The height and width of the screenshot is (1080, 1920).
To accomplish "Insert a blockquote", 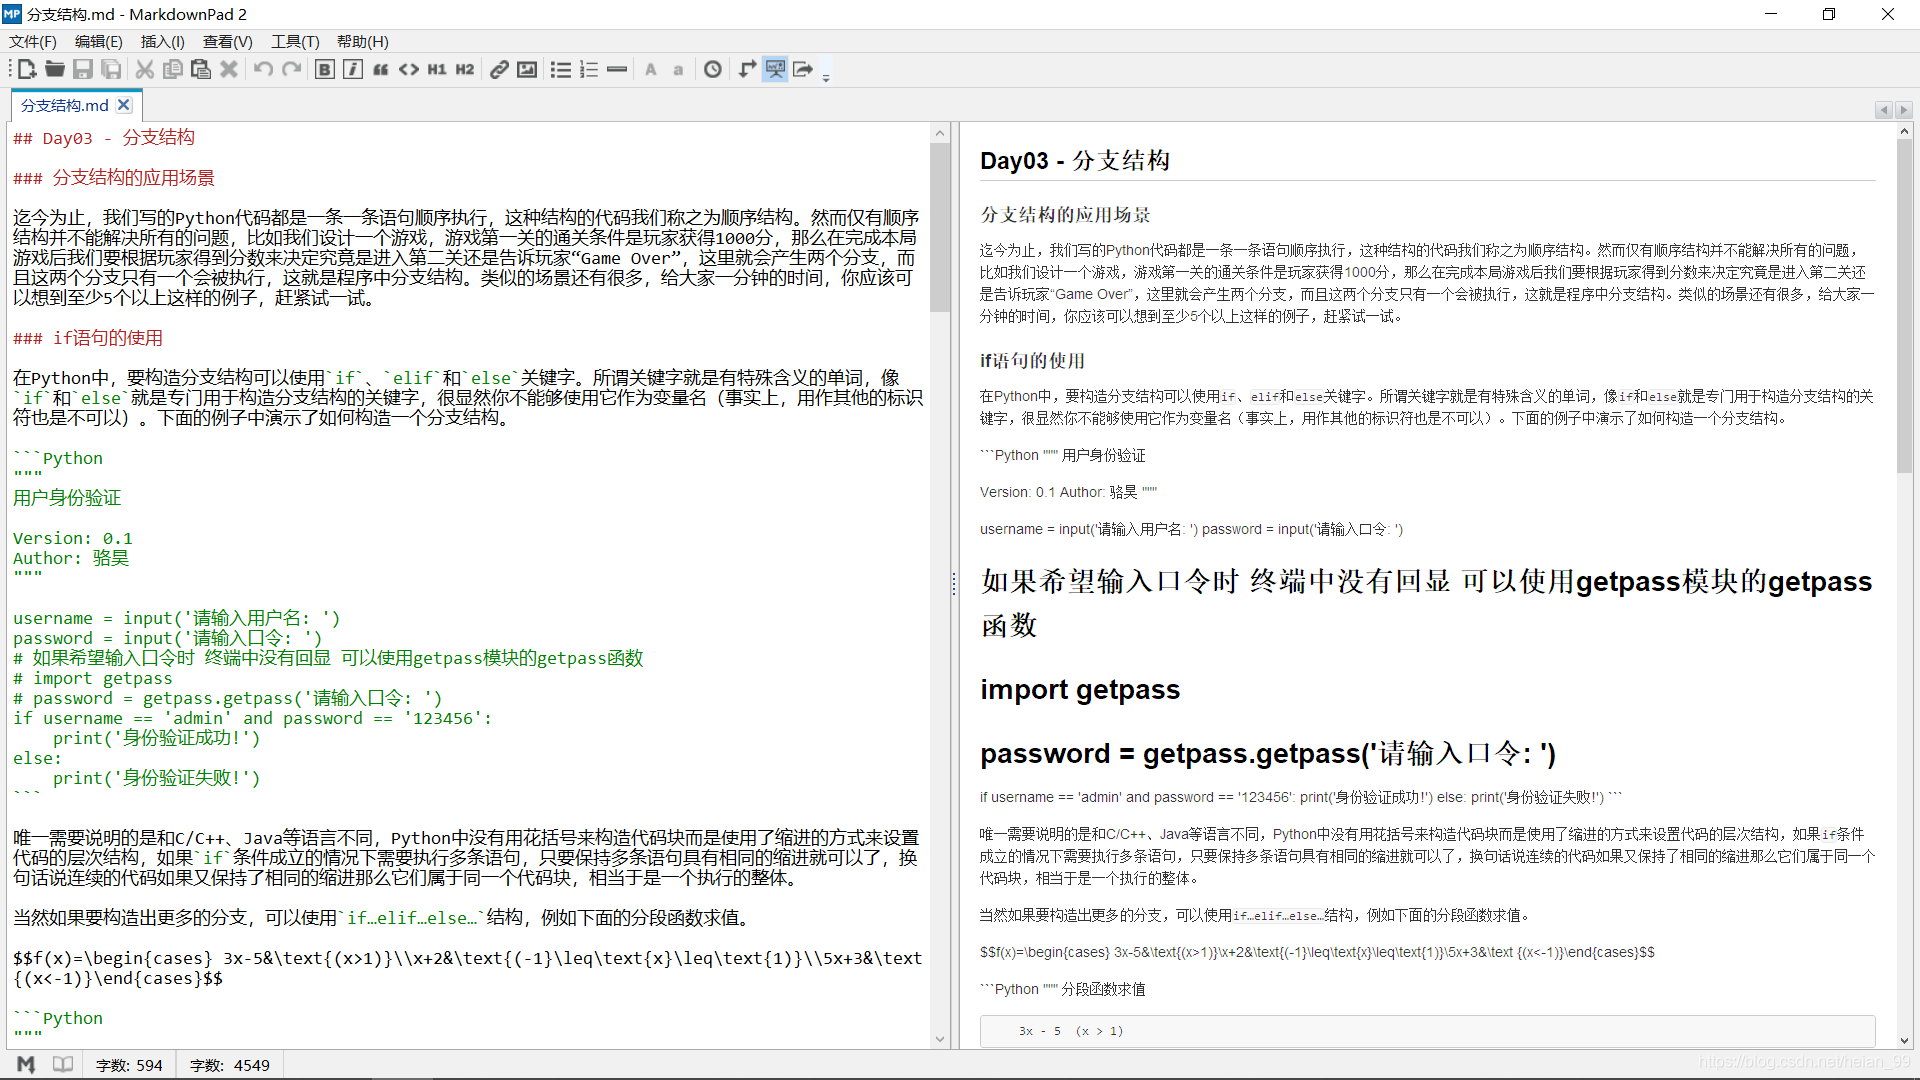I will point(381,69).
